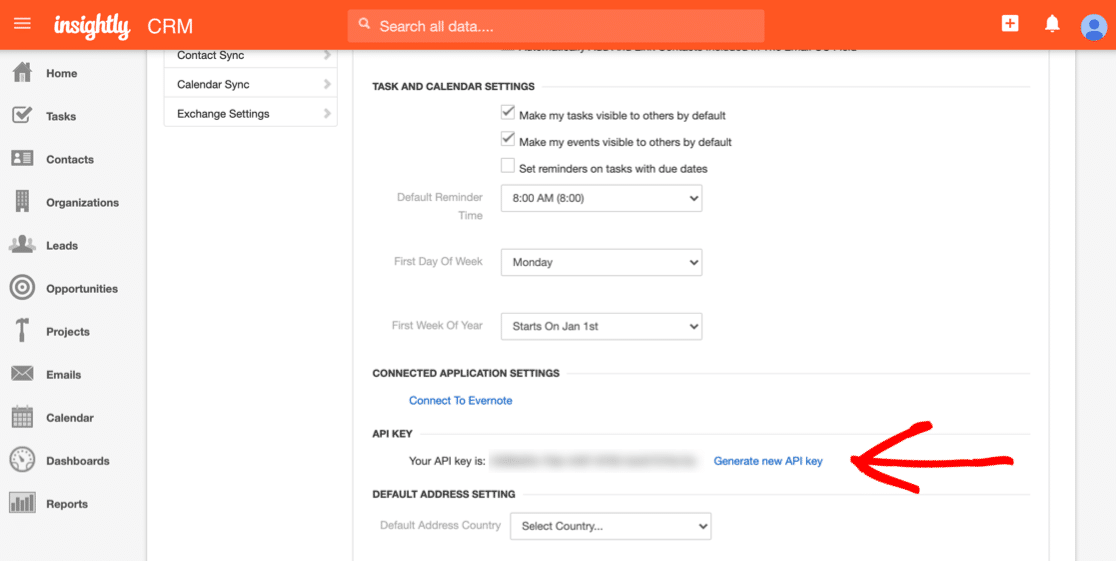Click the Tasks checkmark icon
This screenshot has width=1116, height=561.
(x=23, y=115)
